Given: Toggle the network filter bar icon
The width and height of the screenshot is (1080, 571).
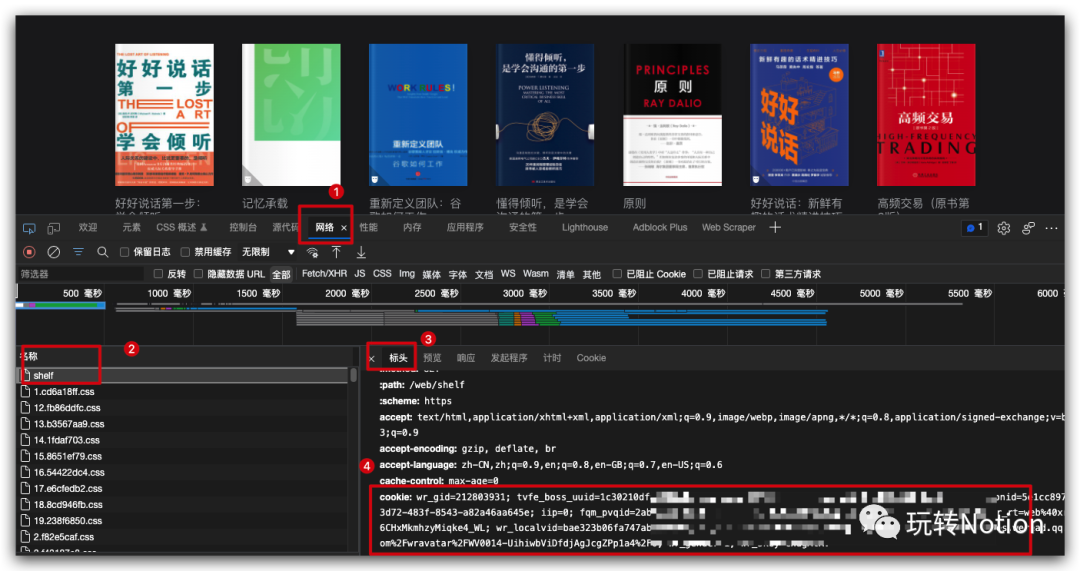Looking at the screenshot, I should (78, 252).
